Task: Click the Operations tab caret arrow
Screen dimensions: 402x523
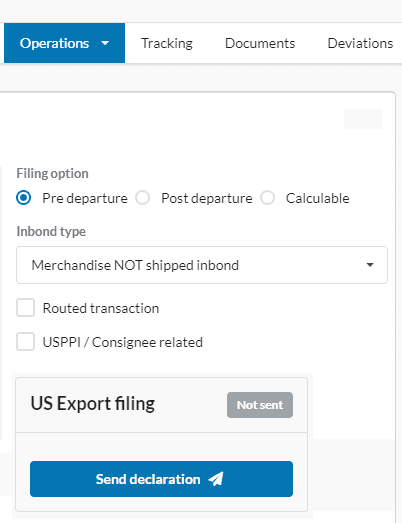Action: pyautogui.click(x=105, y=43)
